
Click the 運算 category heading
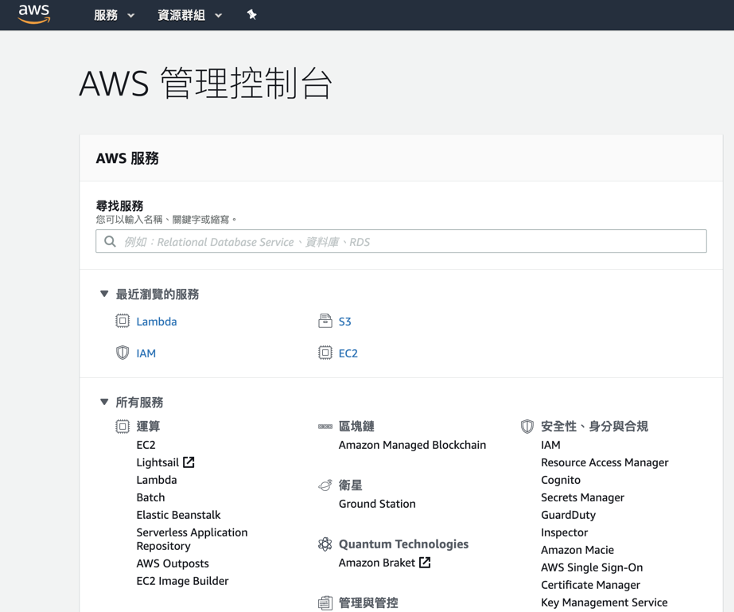(148, 426)
